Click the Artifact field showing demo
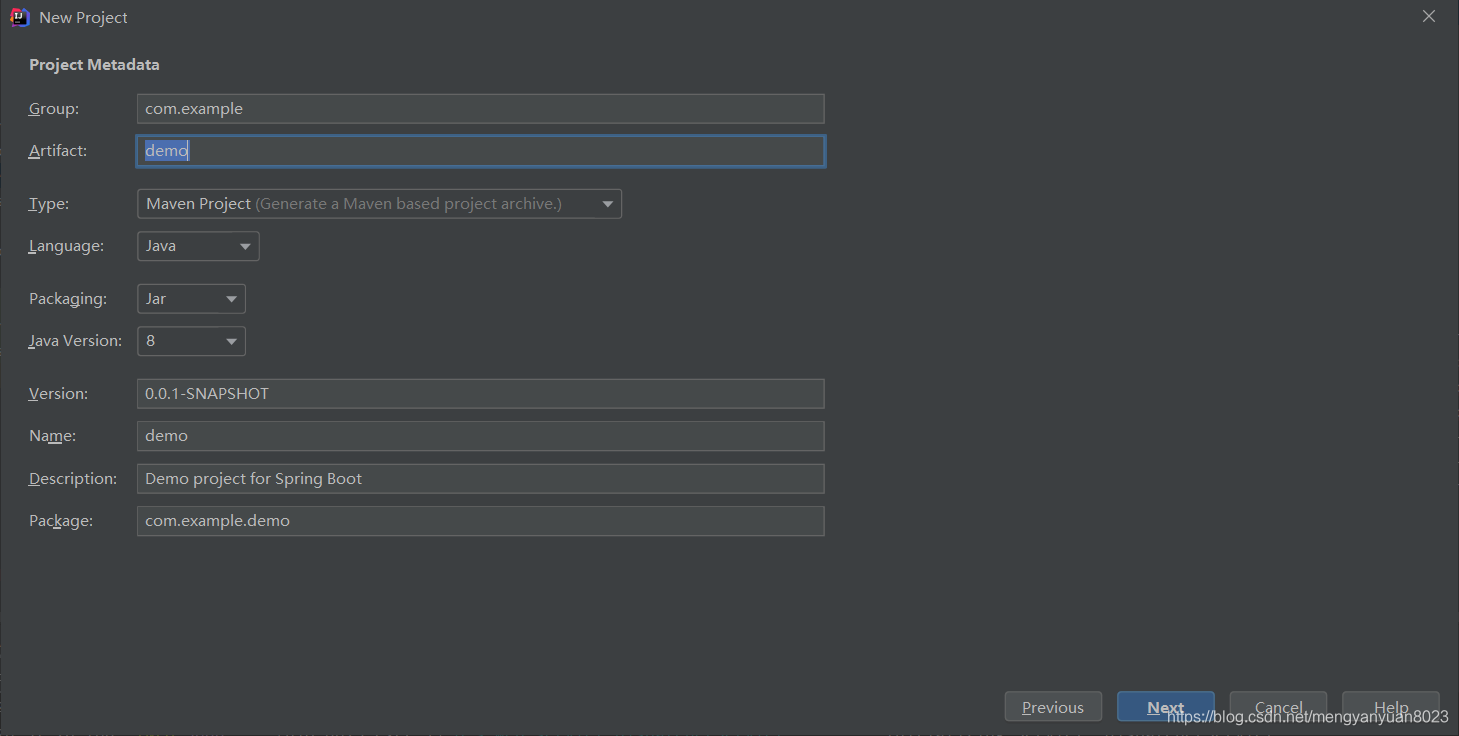 pyautogui.click(x=480, y=150)
